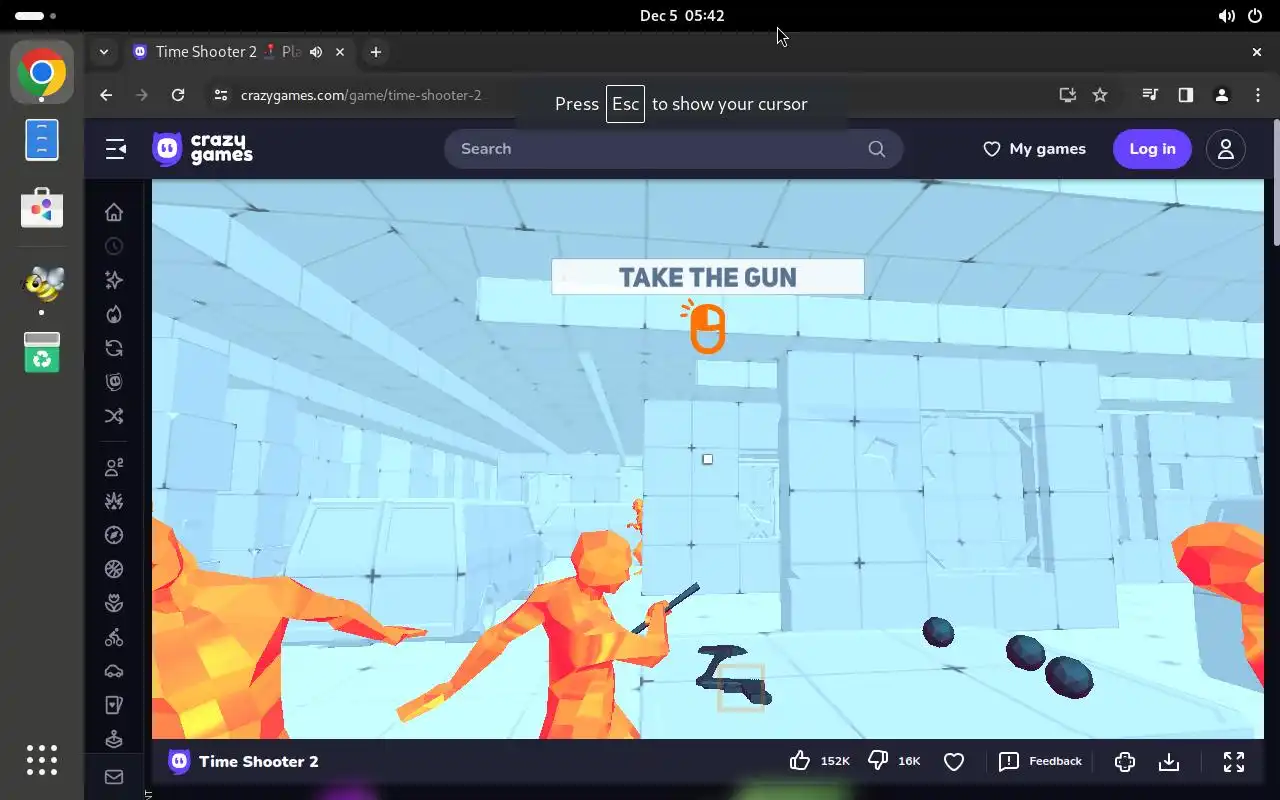1280x800 pixels.
Task: Open a new browser tab
Action: coord(376,52)
